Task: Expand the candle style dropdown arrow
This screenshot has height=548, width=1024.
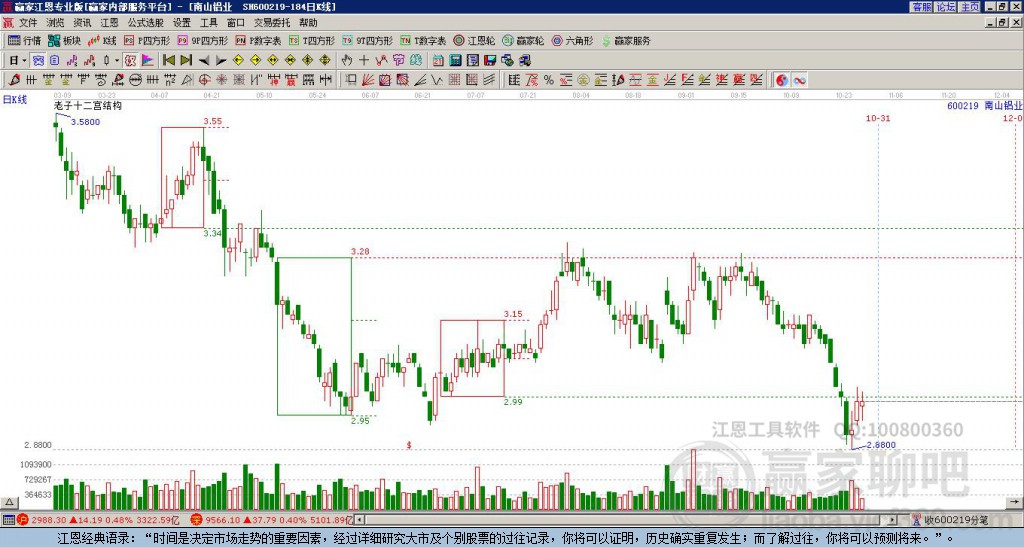Action: pyautogui.click(x=117, y=60)
